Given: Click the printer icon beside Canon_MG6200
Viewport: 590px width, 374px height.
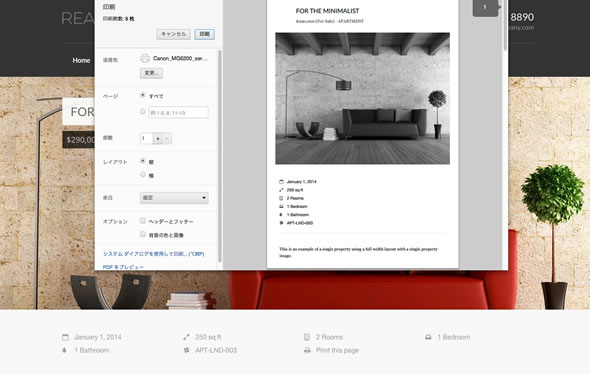Looking at the screenshot, I should tap(145, 58).
